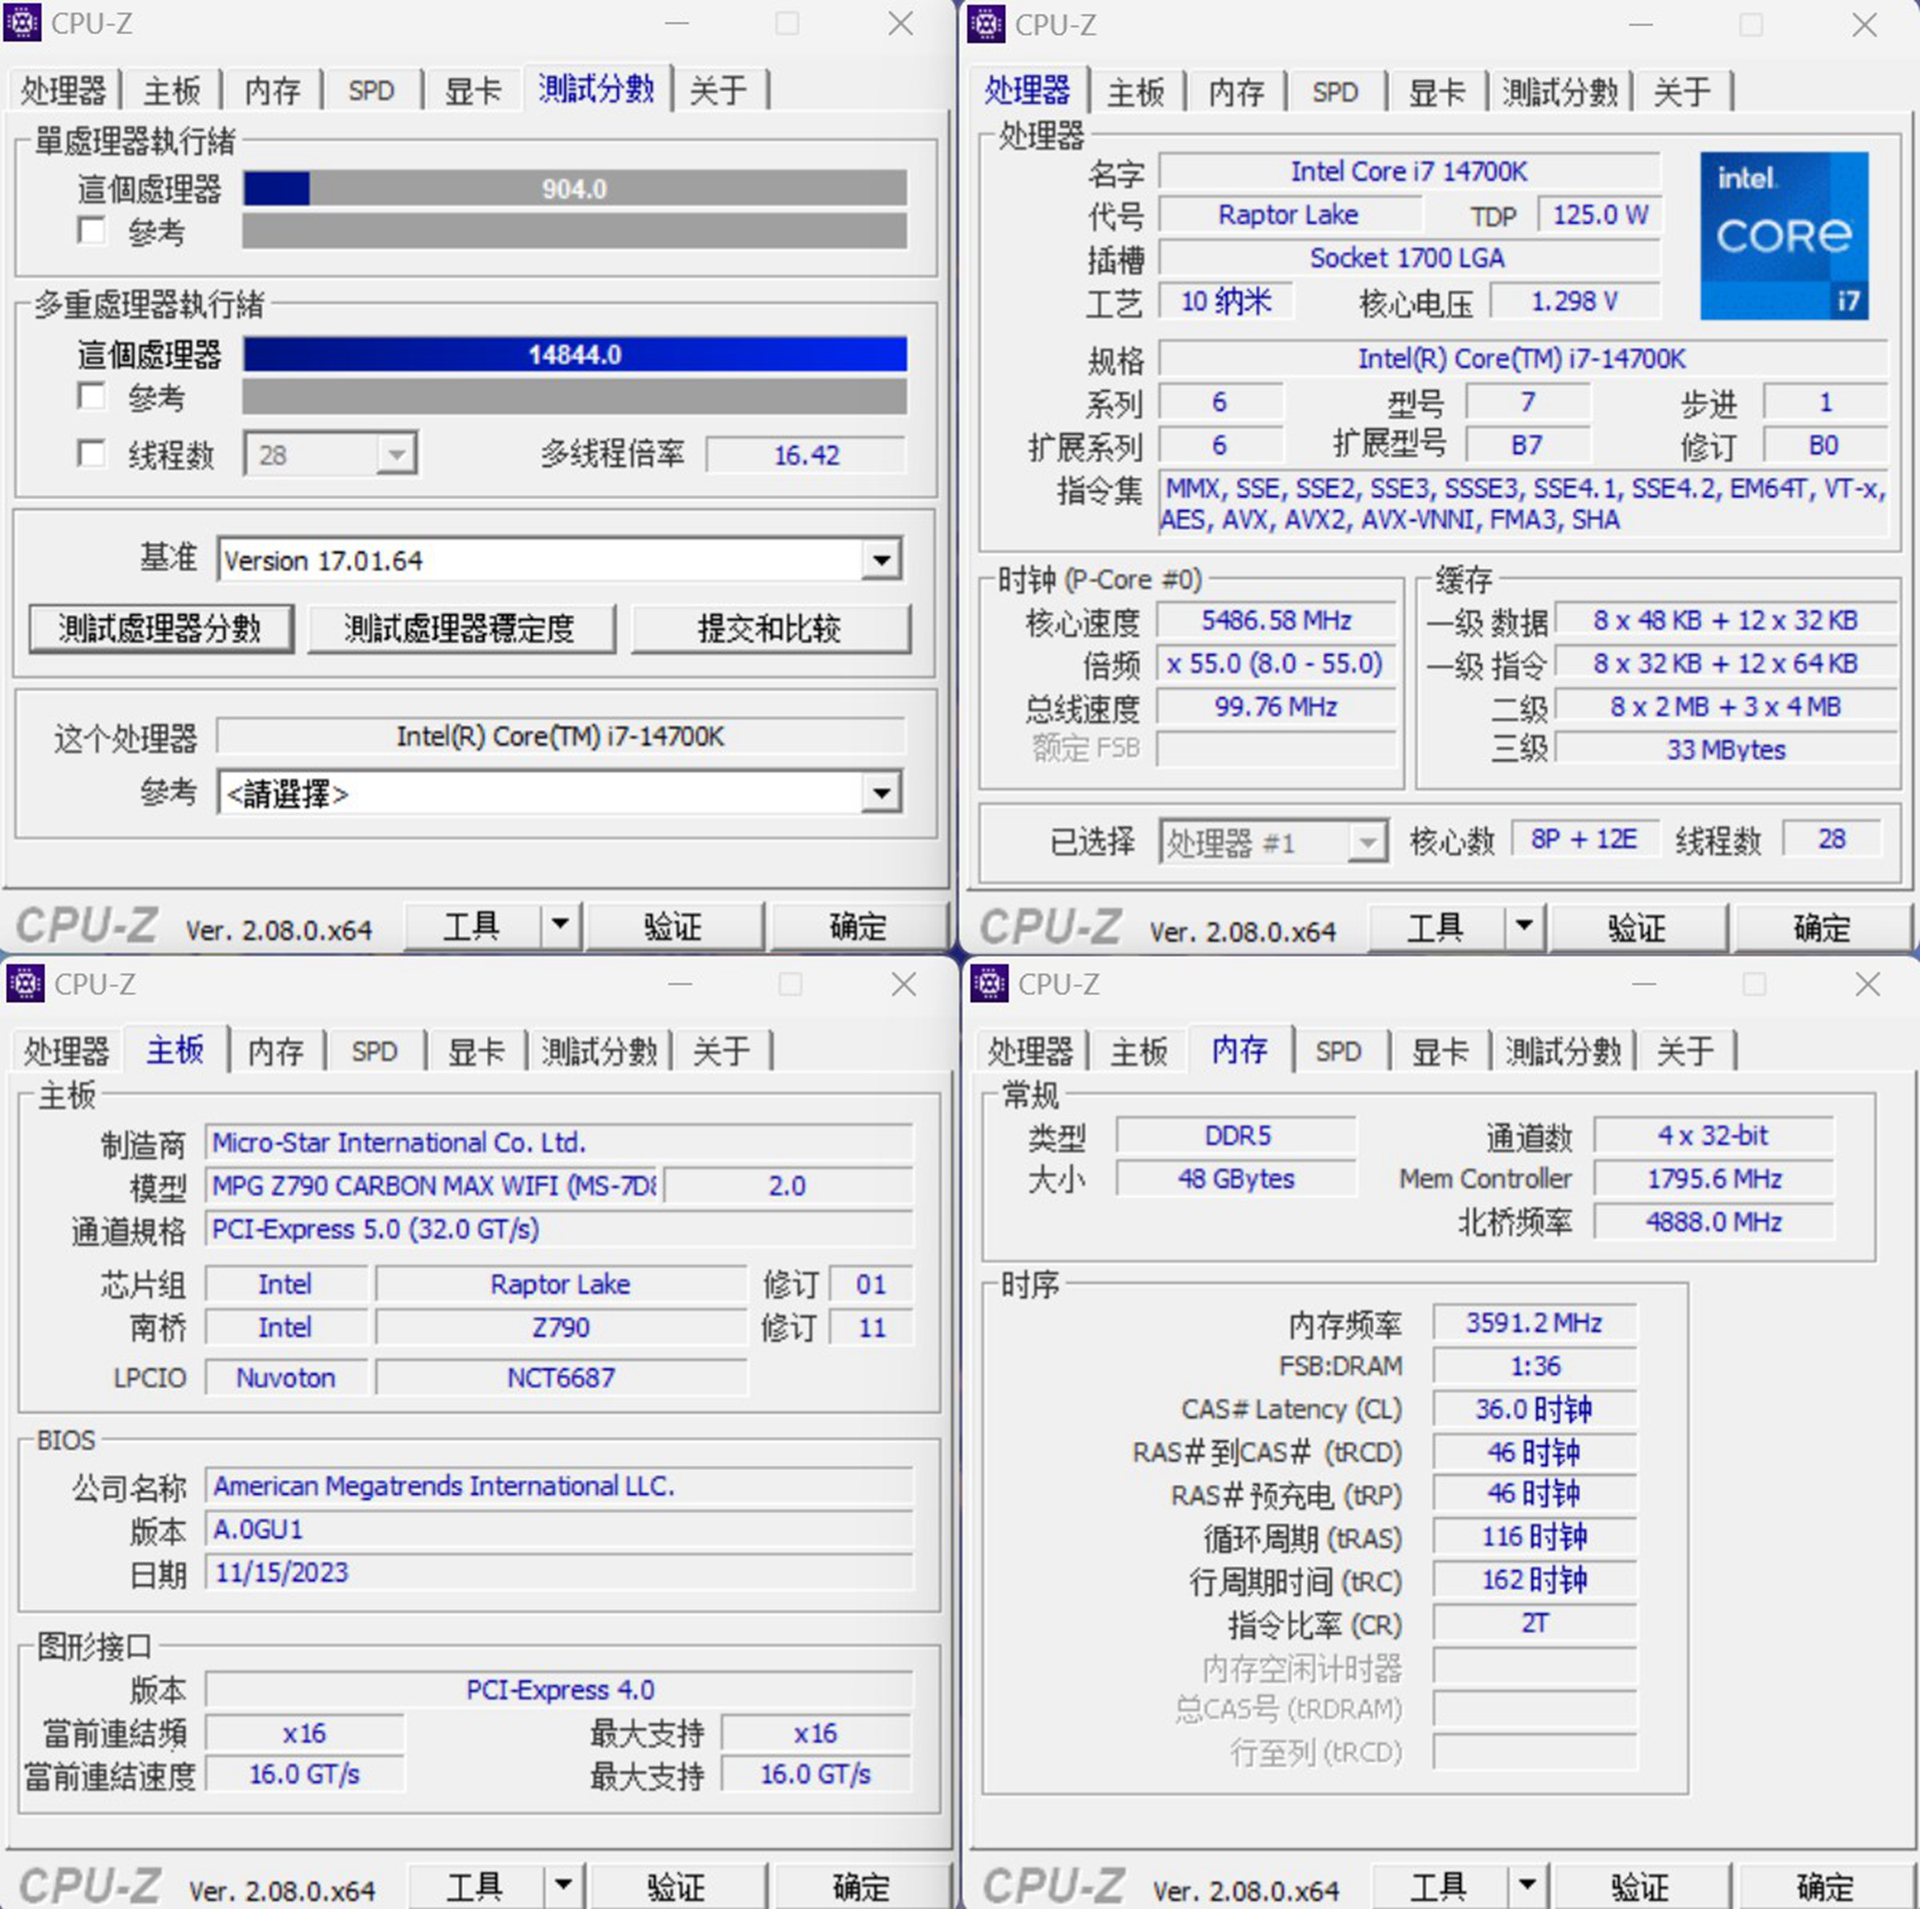This screenshot has width=1920, height=1909.
Task: Click multi-thread score bar showing 14844.0
Action: coord(574,354)
